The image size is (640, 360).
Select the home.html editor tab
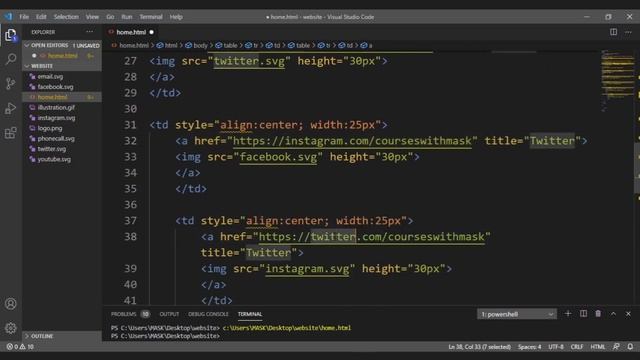[131, 32]
